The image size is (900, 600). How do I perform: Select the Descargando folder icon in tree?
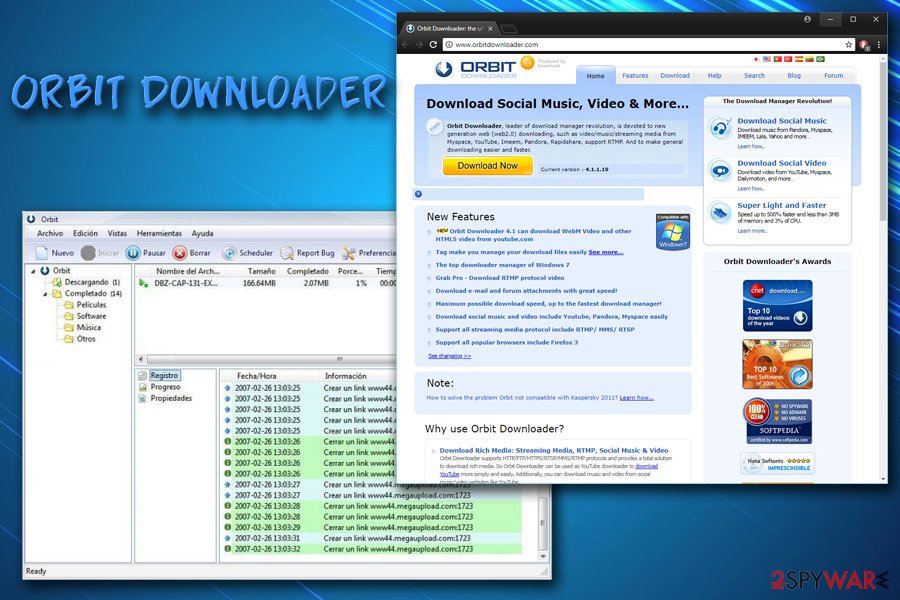point(57,282)
